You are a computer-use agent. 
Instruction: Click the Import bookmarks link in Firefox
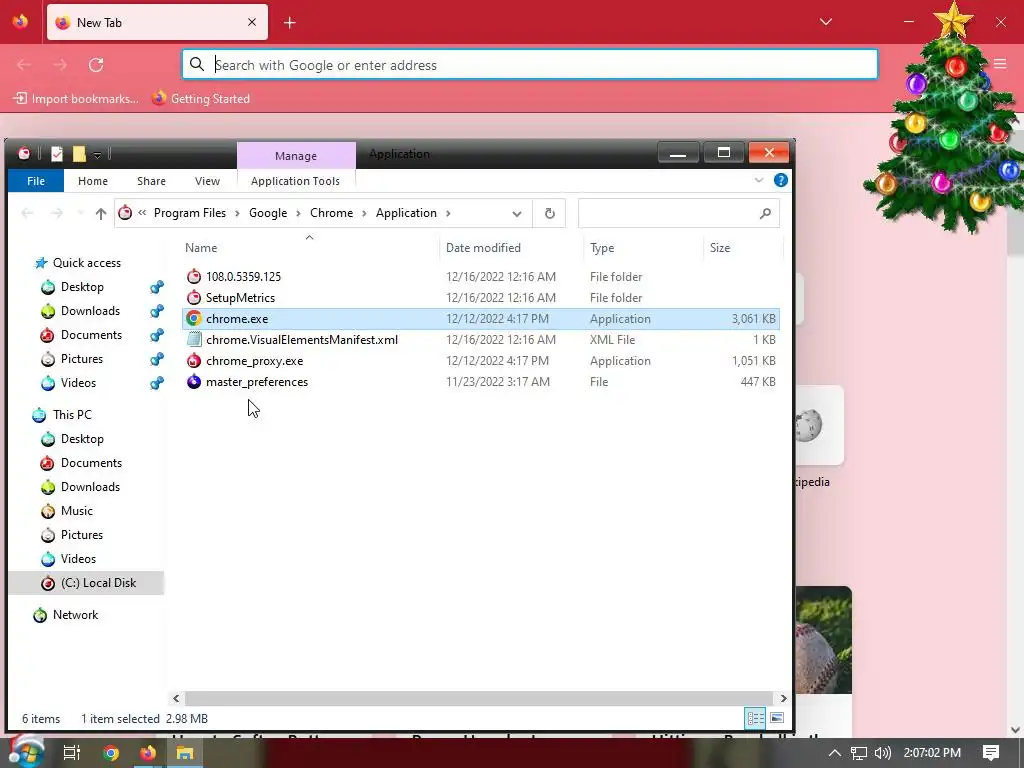point(76,99)
